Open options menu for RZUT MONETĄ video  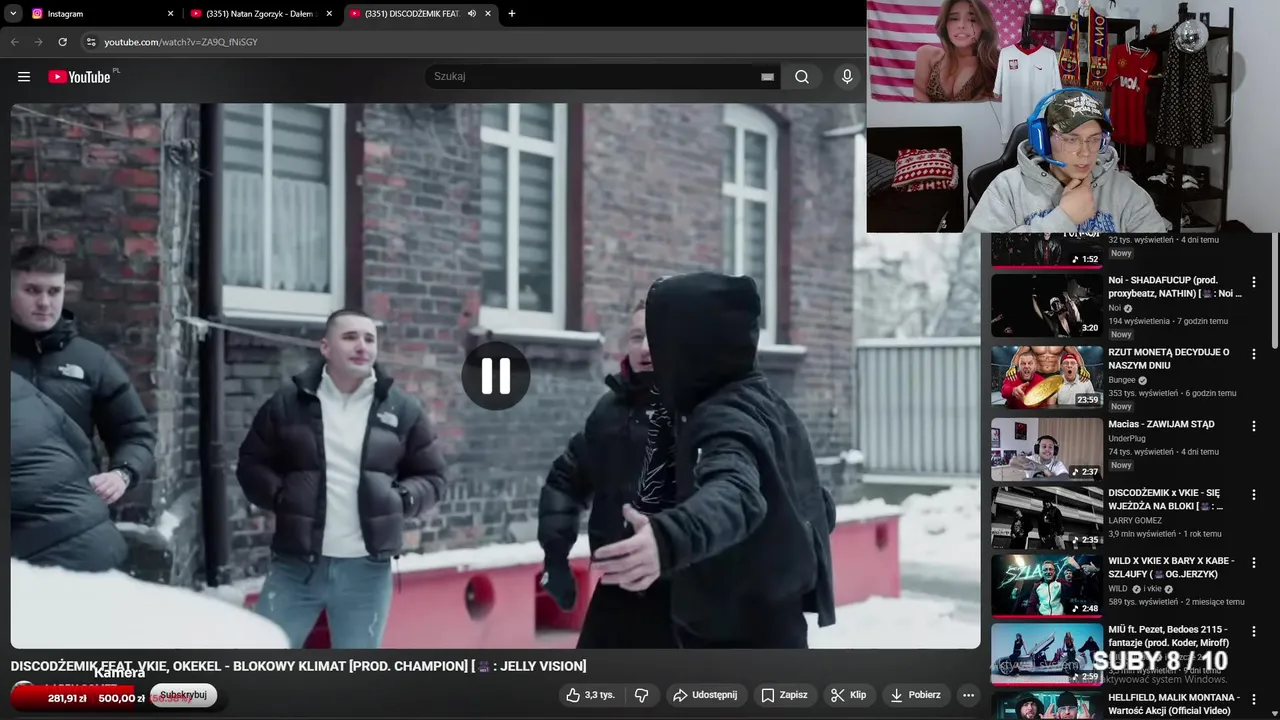1253,354
